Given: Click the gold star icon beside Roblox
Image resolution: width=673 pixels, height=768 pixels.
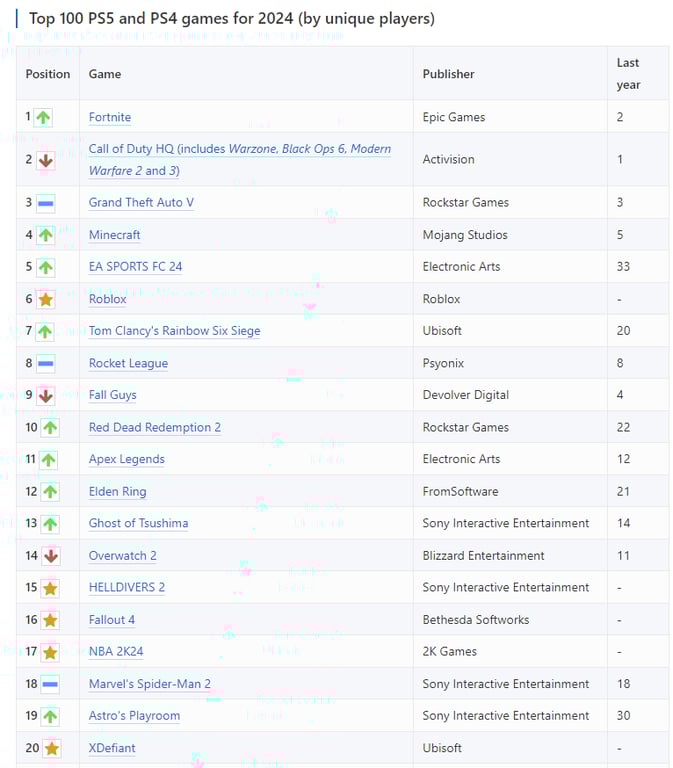Looking at the screenshot, I should coord(46,299).
